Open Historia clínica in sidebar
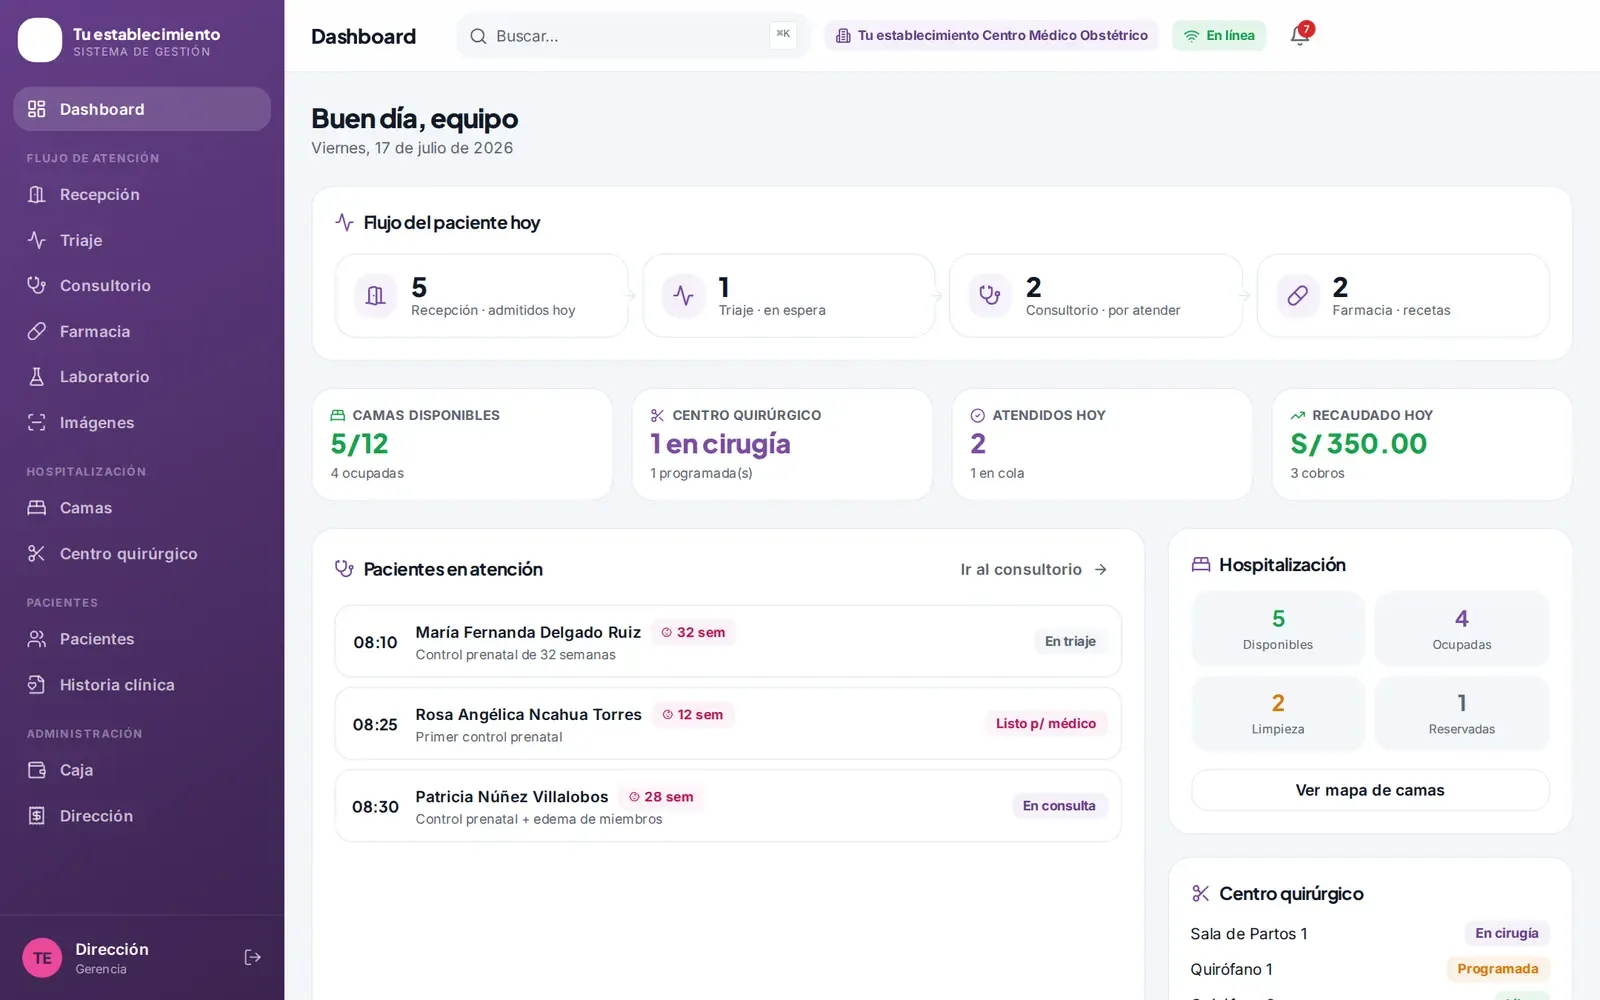 142,685
